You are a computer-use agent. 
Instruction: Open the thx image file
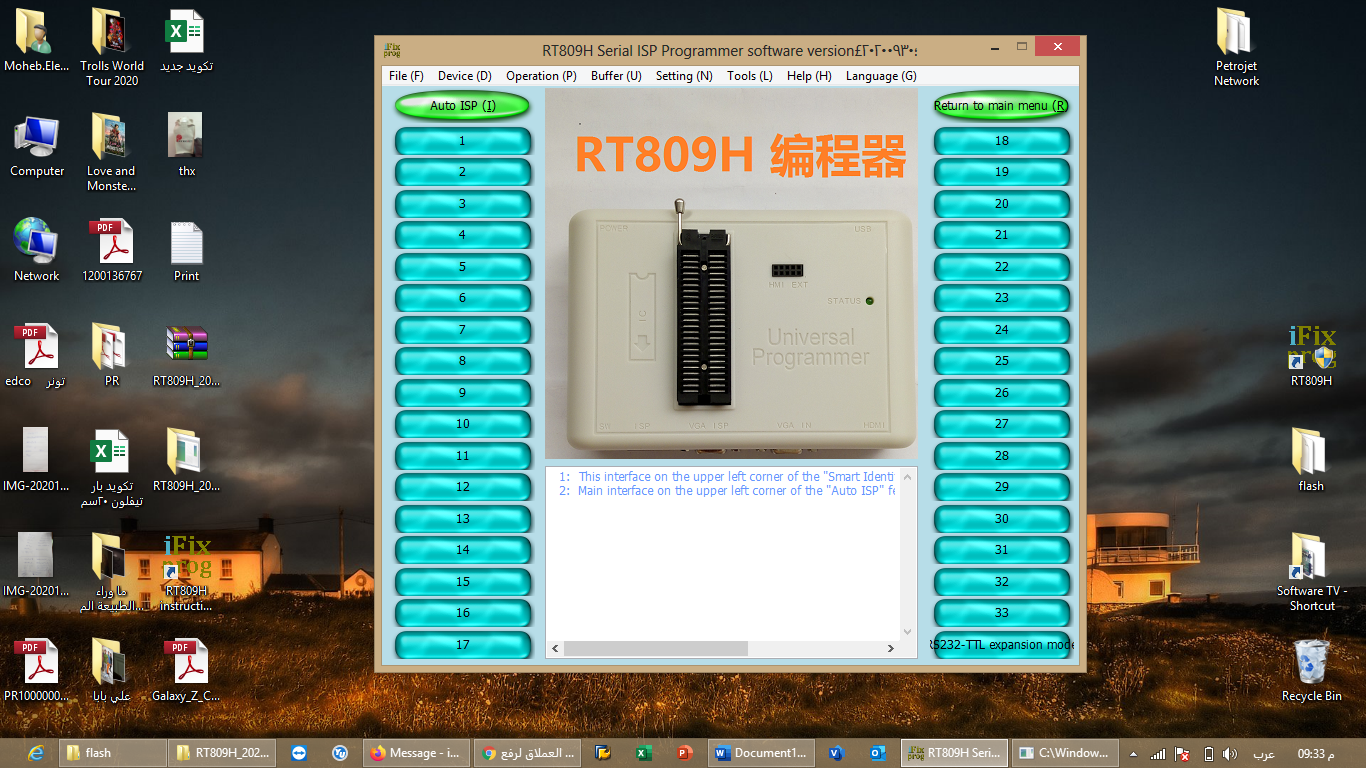[x=186, y=147]
